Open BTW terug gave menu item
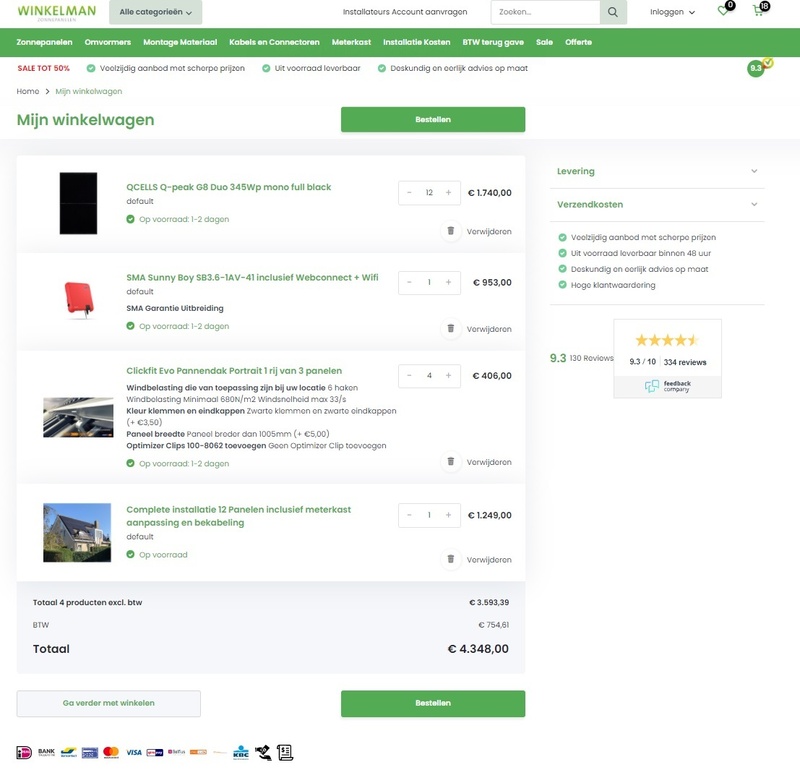This screenshot has width=800, height=770. pyautogui.click(x=493, y=42)
